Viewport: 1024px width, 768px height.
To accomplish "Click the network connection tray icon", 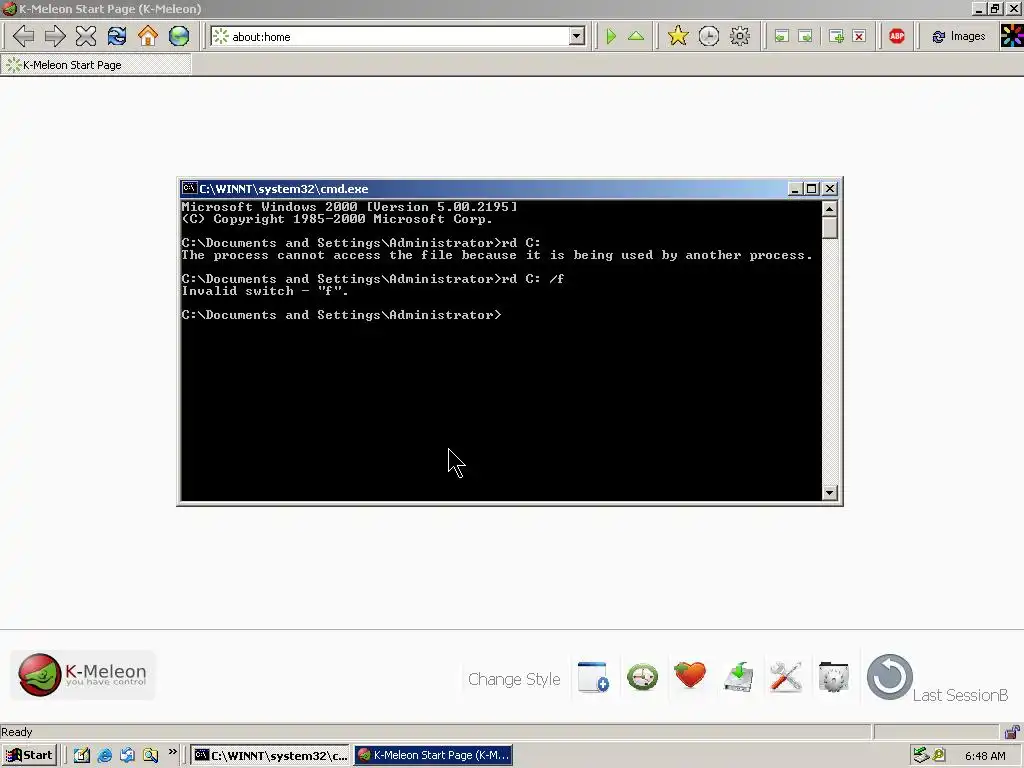I will click(921, 755).
